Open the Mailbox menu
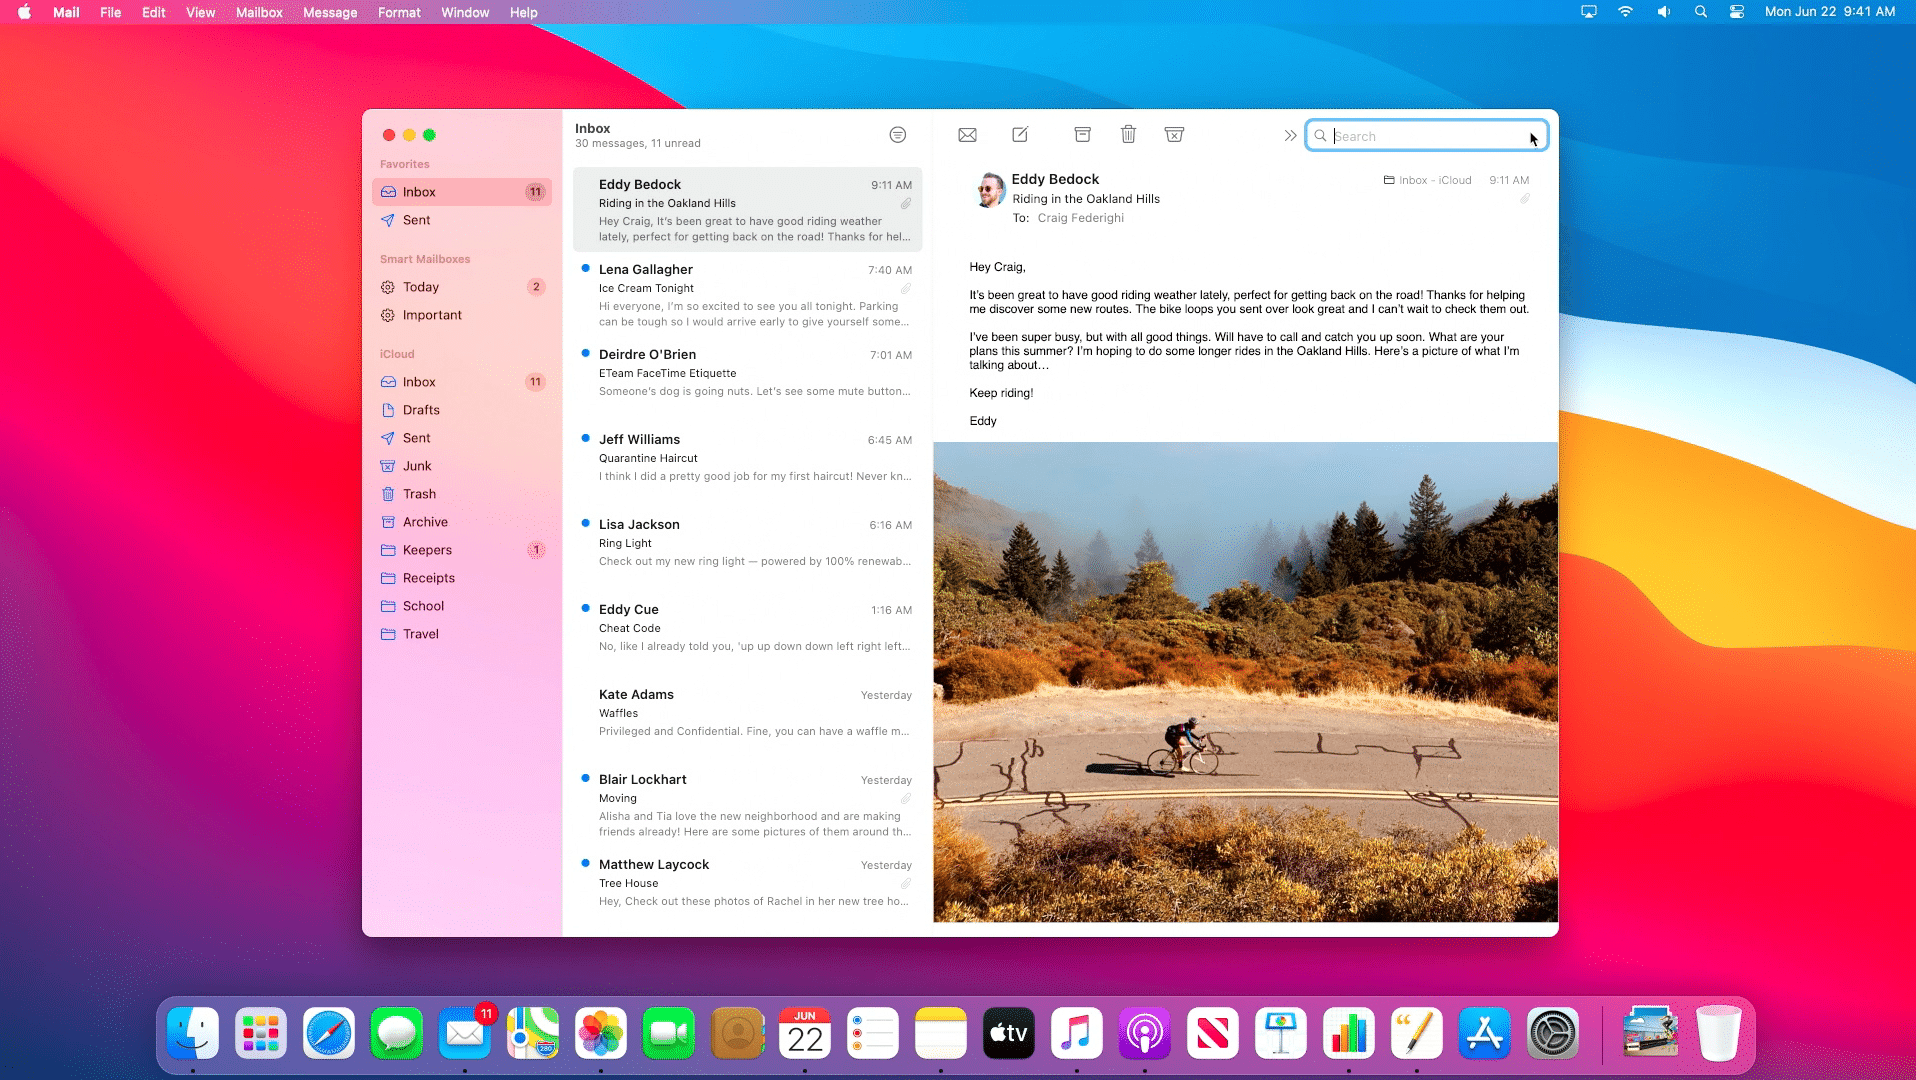Screen dimensions: 1916x1080 [259, 12]
